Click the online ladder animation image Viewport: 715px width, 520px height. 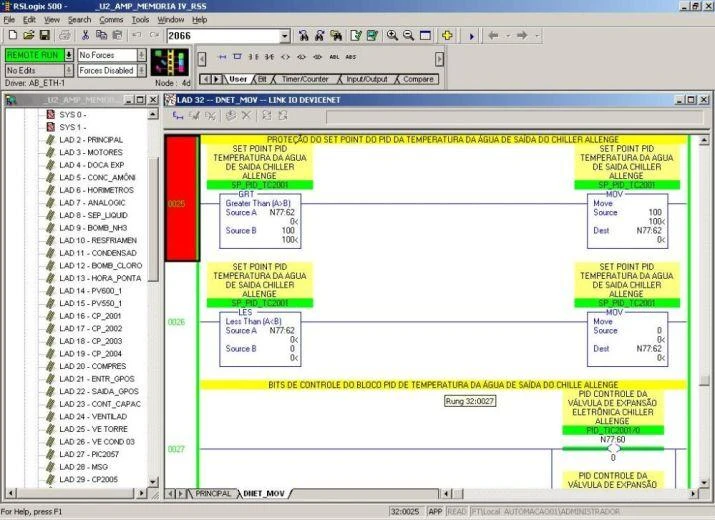(170, 62)
